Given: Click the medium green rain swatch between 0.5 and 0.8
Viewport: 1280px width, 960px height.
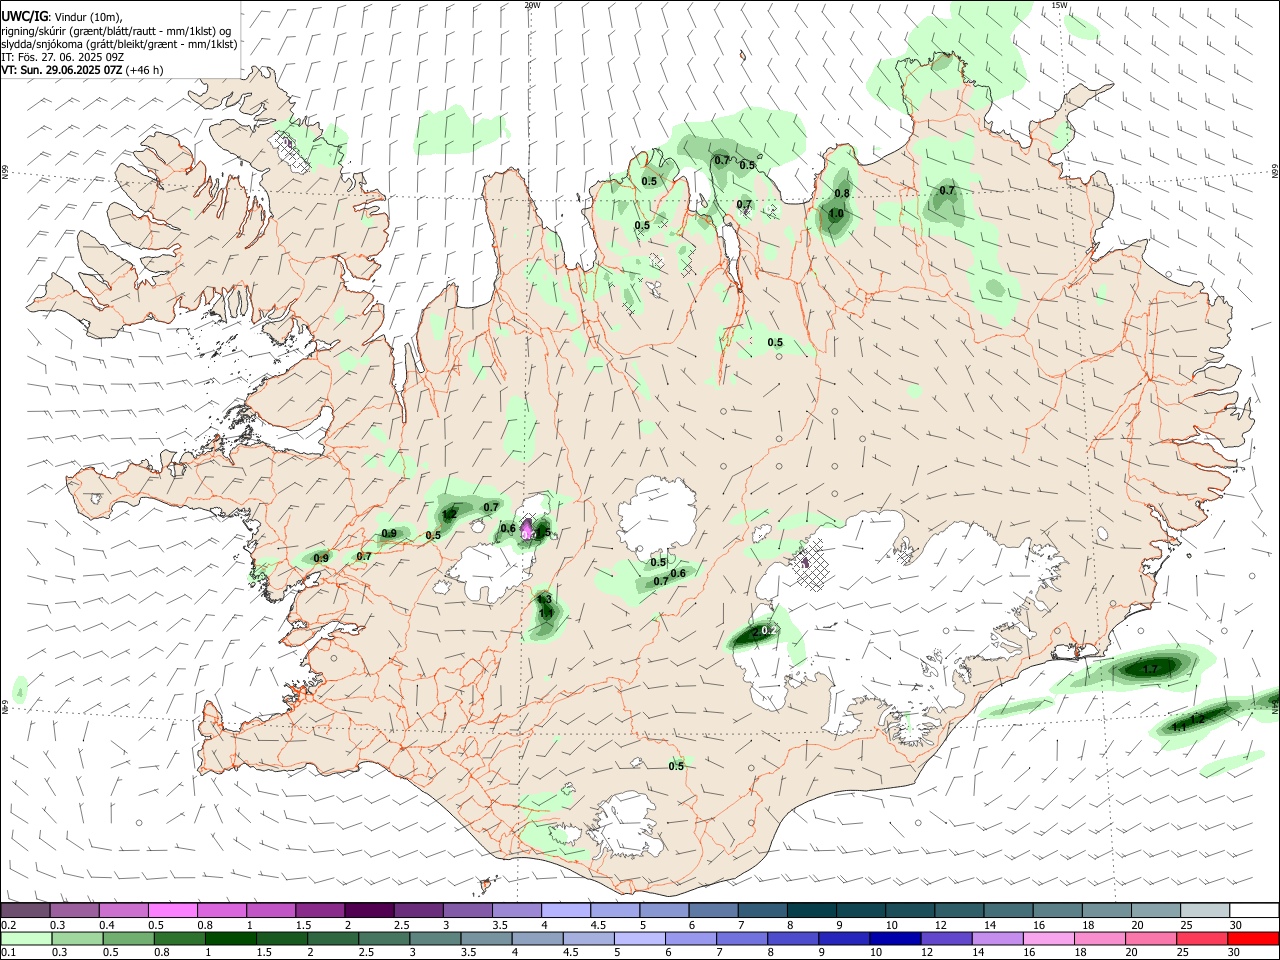Looking at the screenshot, I should coord(128,938).
